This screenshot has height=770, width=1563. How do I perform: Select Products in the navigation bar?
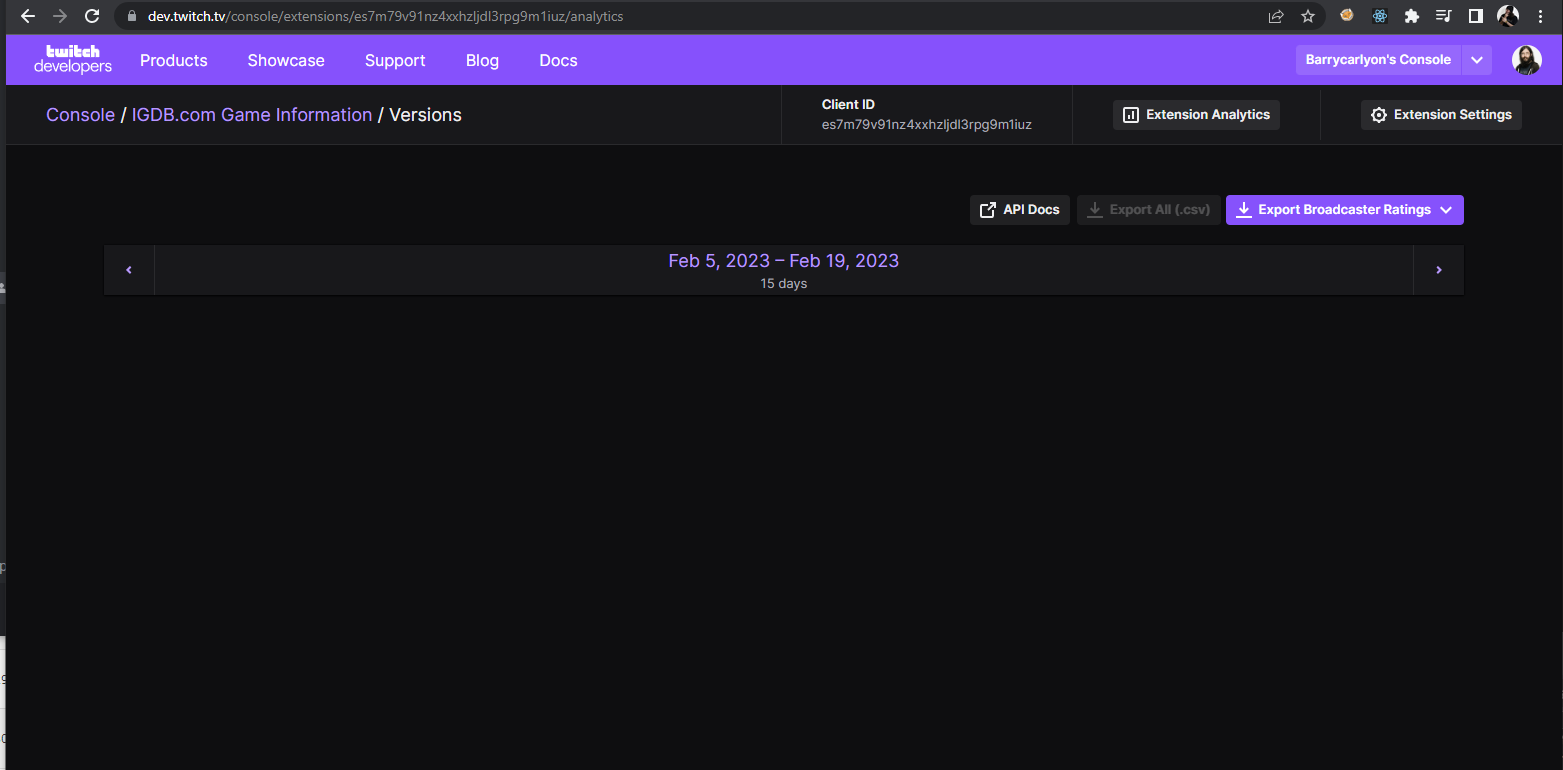pyautogui.click(x=173, y=60)
